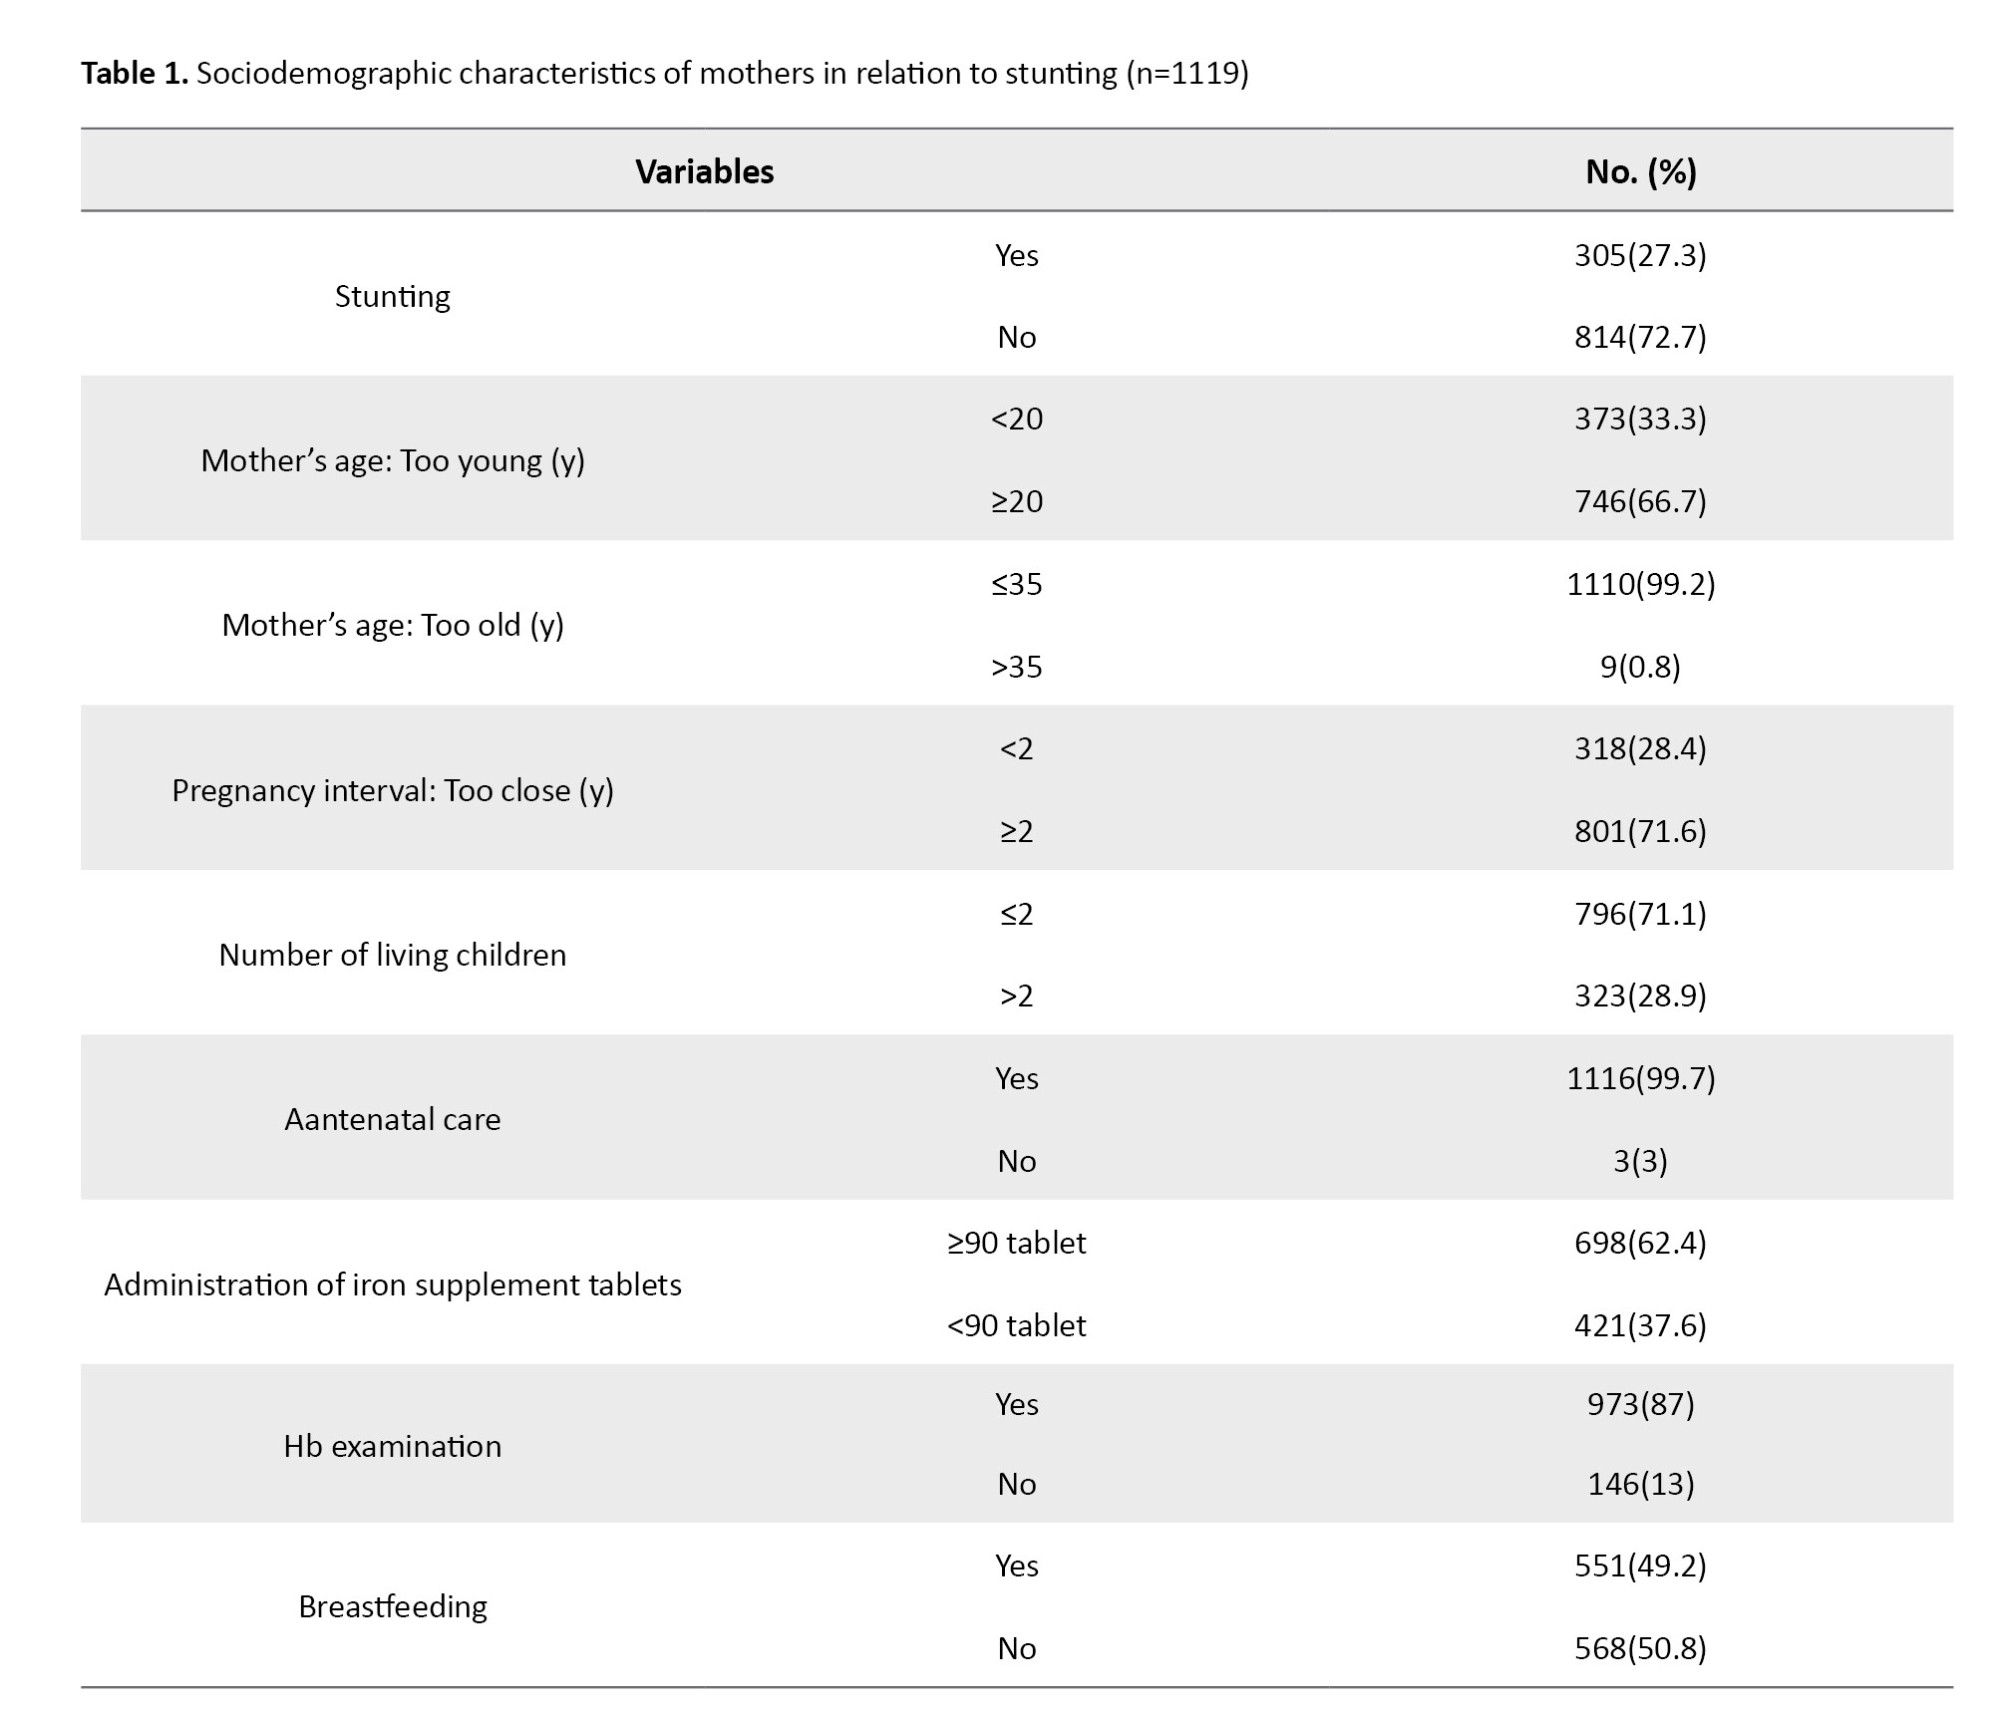Select Number of living children label

pyautogui.click(x=392, y=955)
